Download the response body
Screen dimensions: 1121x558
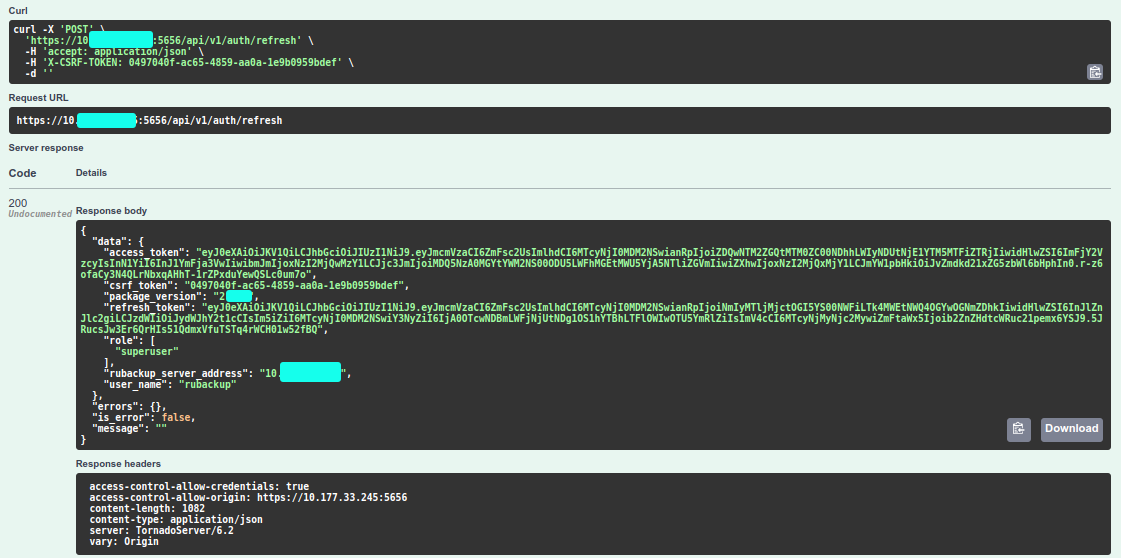pos(1071,429)
